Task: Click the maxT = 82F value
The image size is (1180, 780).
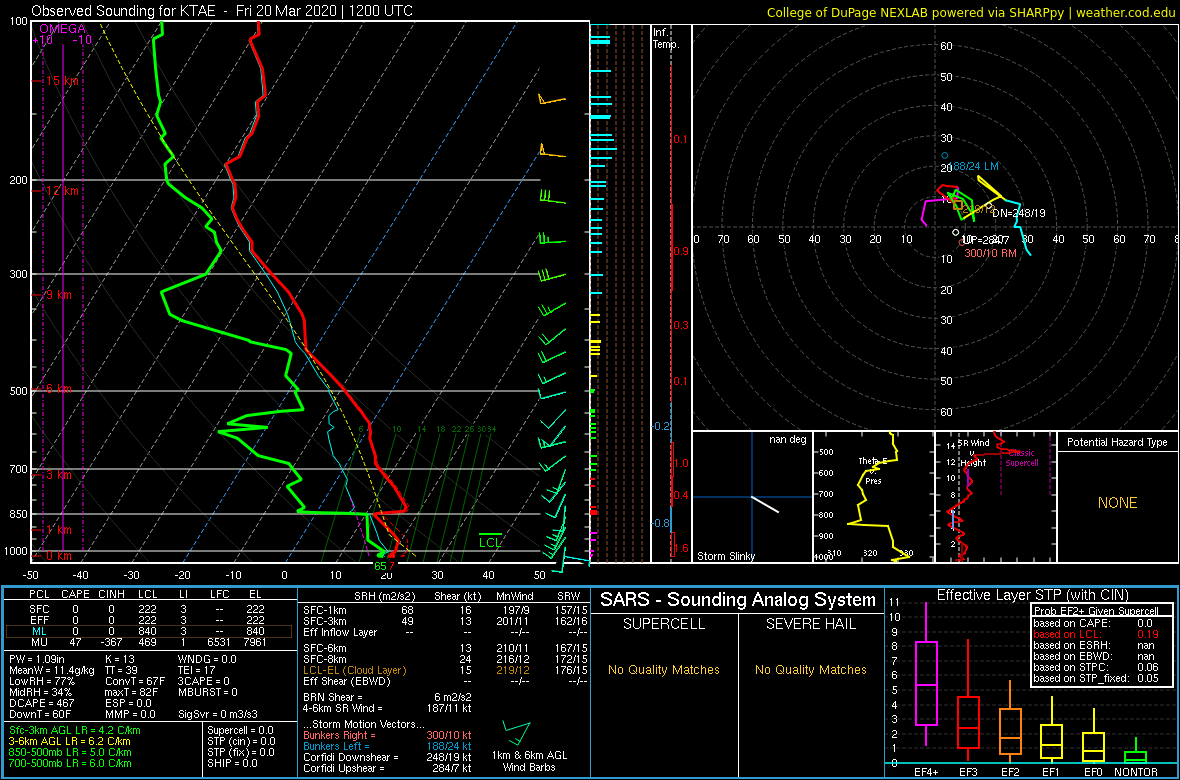Action: pyautogui.click(x=137, y=692)
